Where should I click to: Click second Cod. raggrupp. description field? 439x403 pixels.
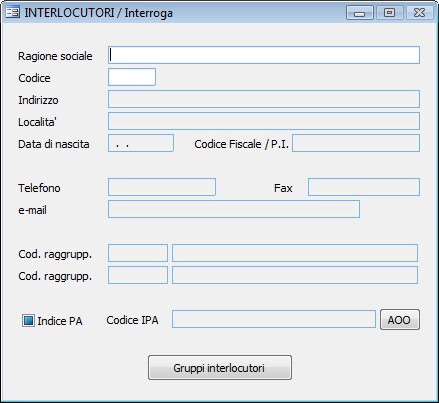click(295, 275)
